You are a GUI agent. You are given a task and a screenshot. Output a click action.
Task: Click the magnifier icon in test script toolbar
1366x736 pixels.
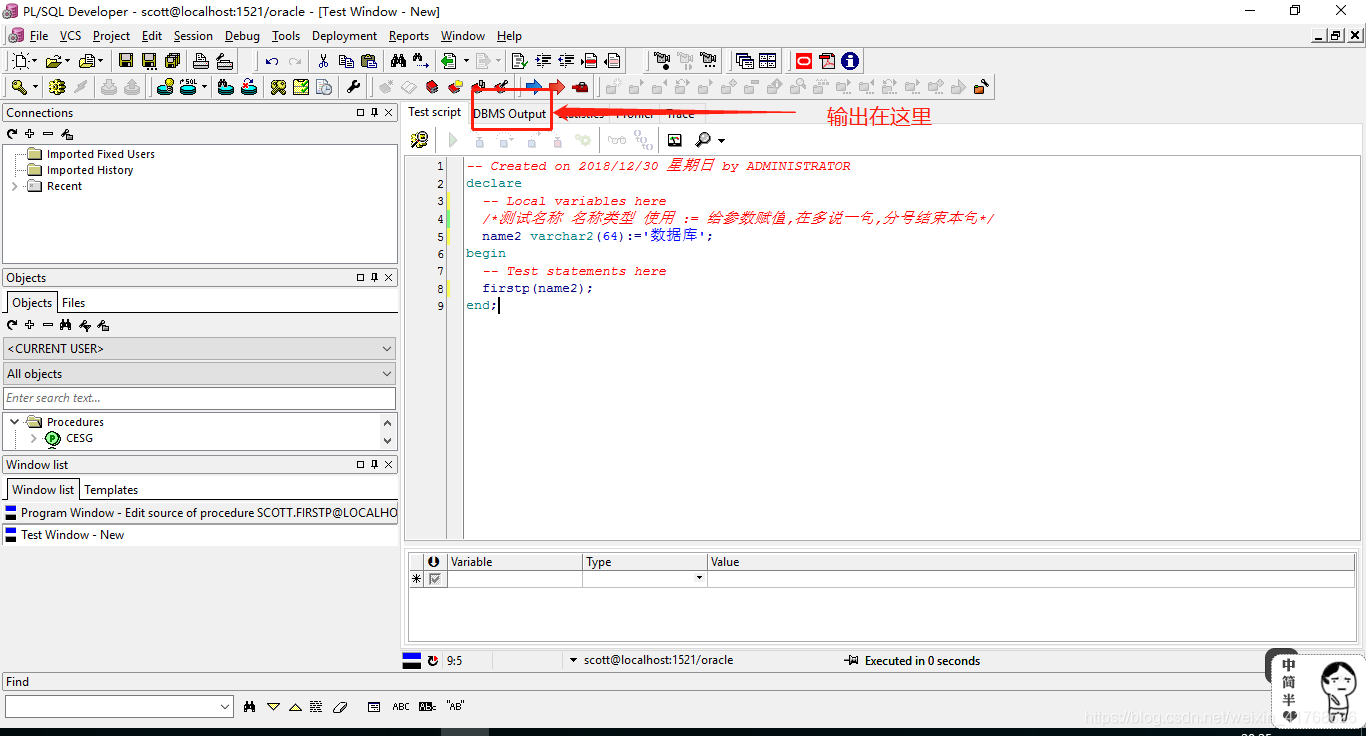pyautogui.click(x=704, y=140)
